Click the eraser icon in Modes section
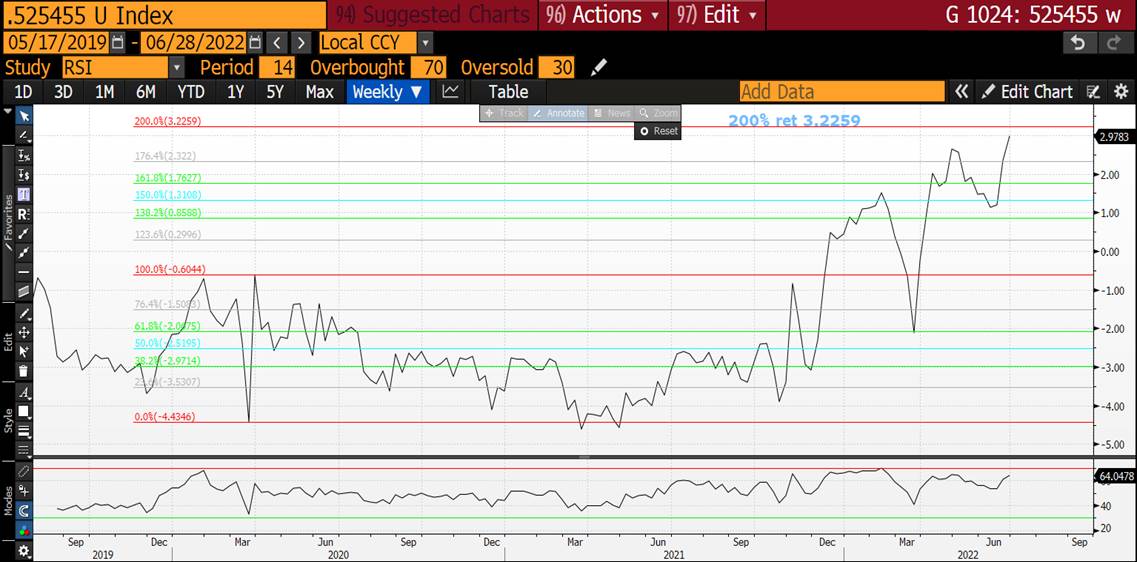1137x562 pixels. (x=24, y=471)
